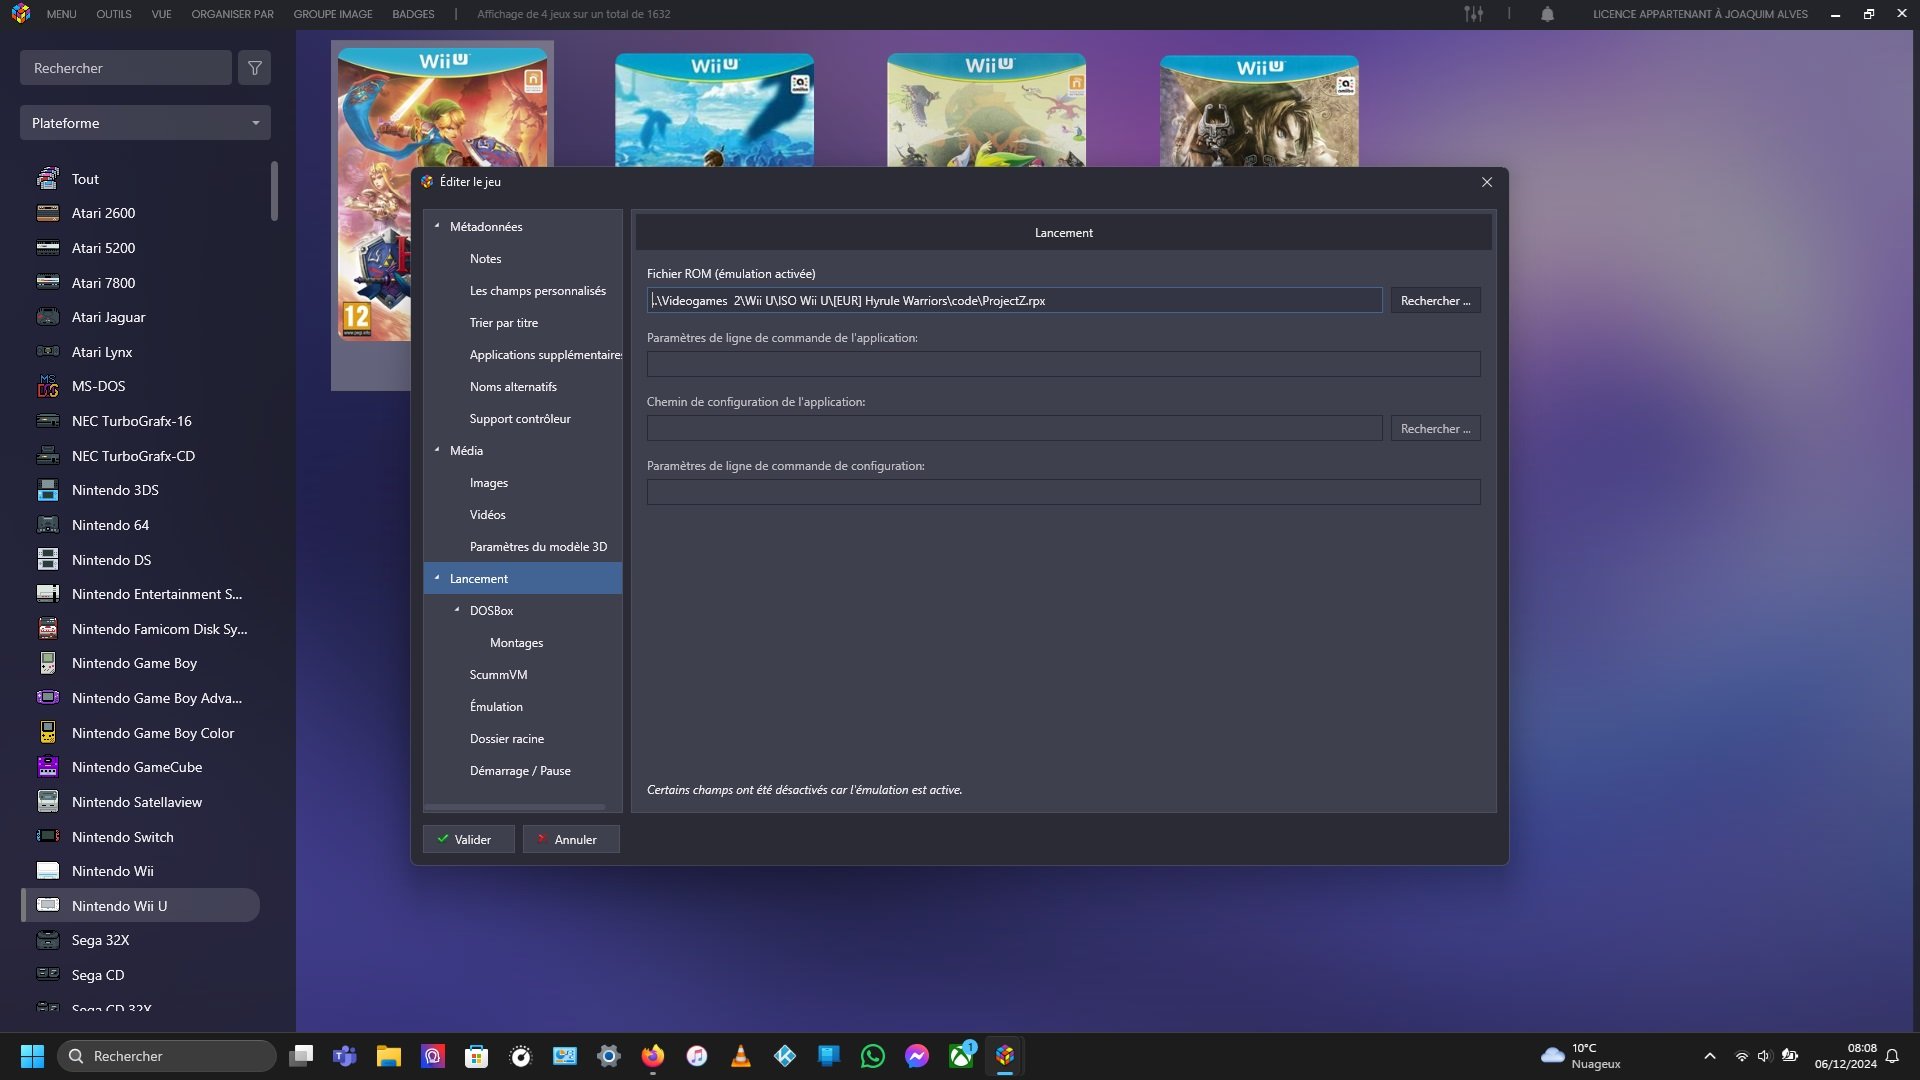
Task: Click the MS-DOS platform icon
Action: [48, 386]
